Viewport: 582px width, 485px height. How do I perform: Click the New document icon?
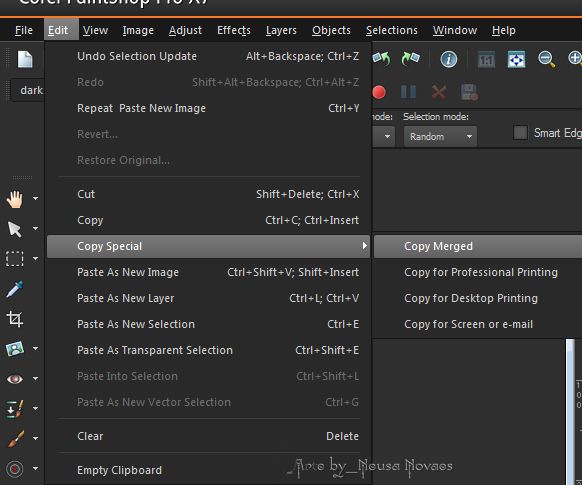[25, 59]
